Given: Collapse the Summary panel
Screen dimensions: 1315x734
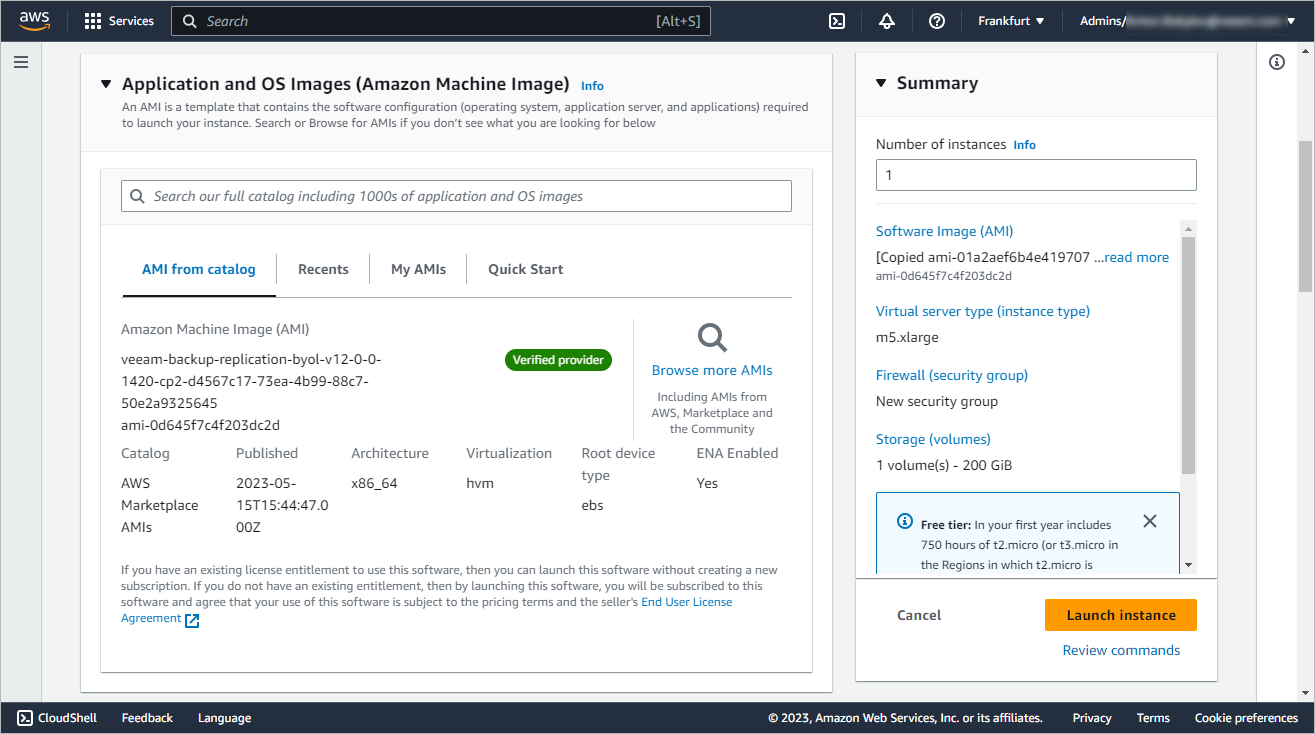Looking at the screenshot, I should [881, 83].
